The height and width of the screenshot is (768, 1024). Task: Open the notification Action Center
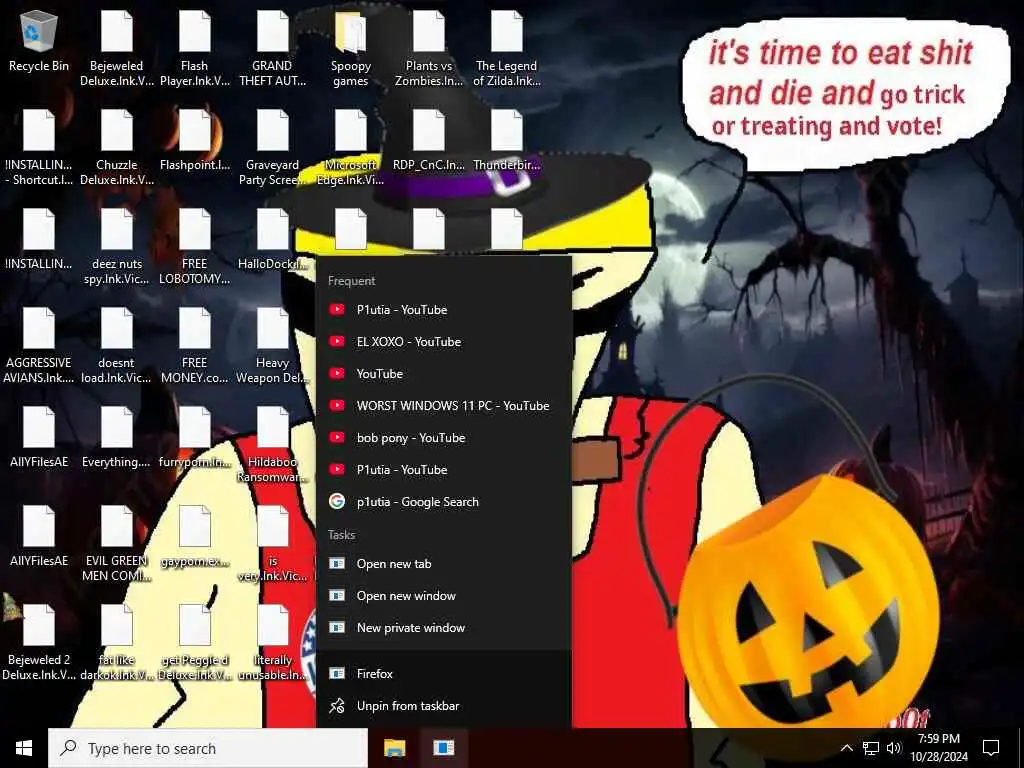point(991,748)
